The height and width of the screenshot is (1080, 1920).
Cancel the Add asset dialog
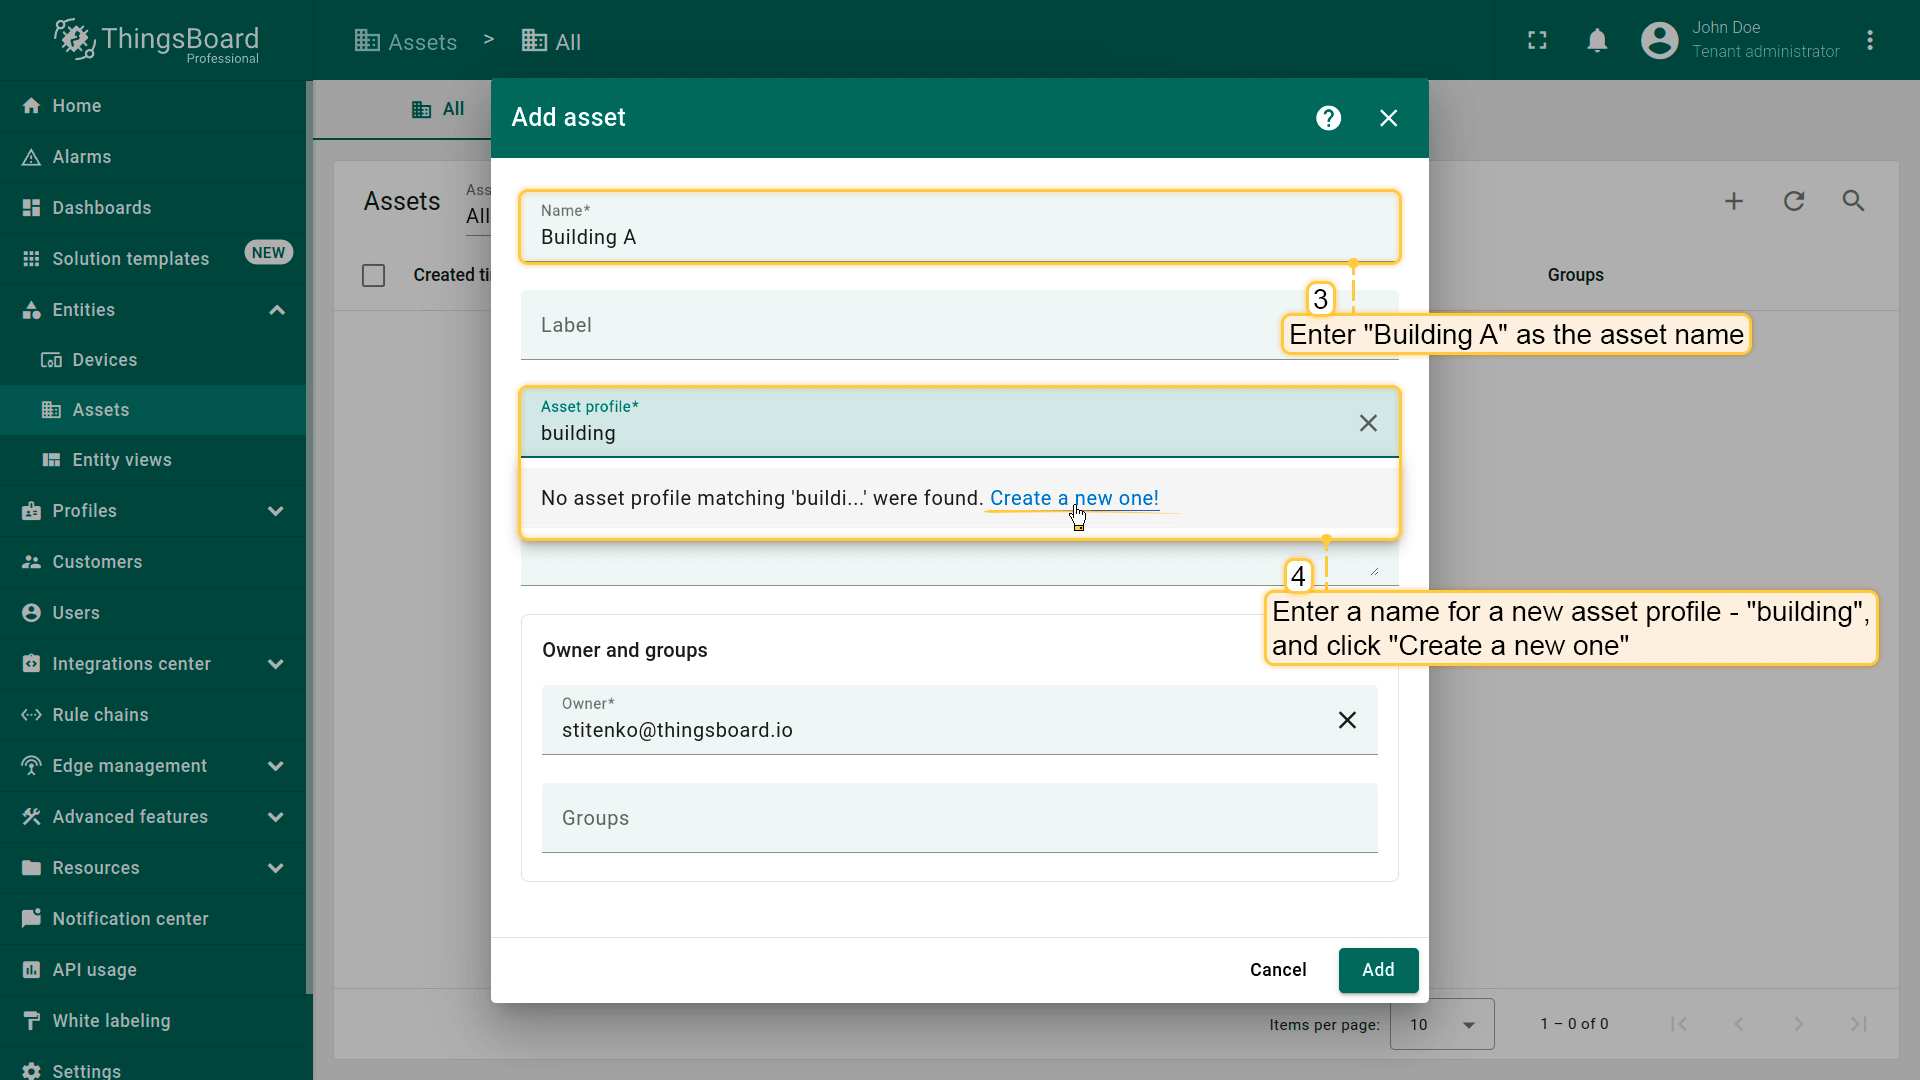[1277, 970]
